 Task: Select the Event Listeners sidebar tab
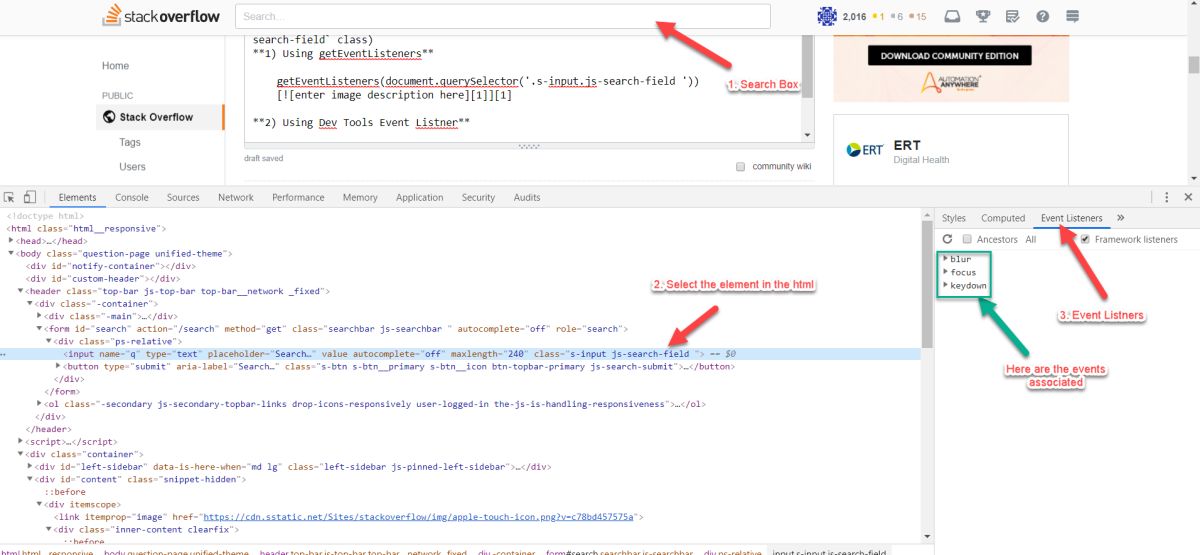pyautogui.click(x=1071, y=217)
